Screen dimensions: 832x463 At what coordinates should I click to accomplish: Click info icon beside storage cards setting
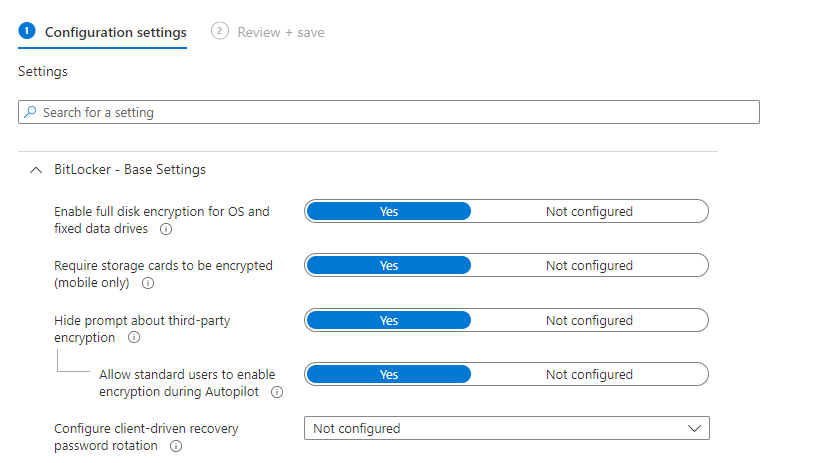click(x=148, y=283)
